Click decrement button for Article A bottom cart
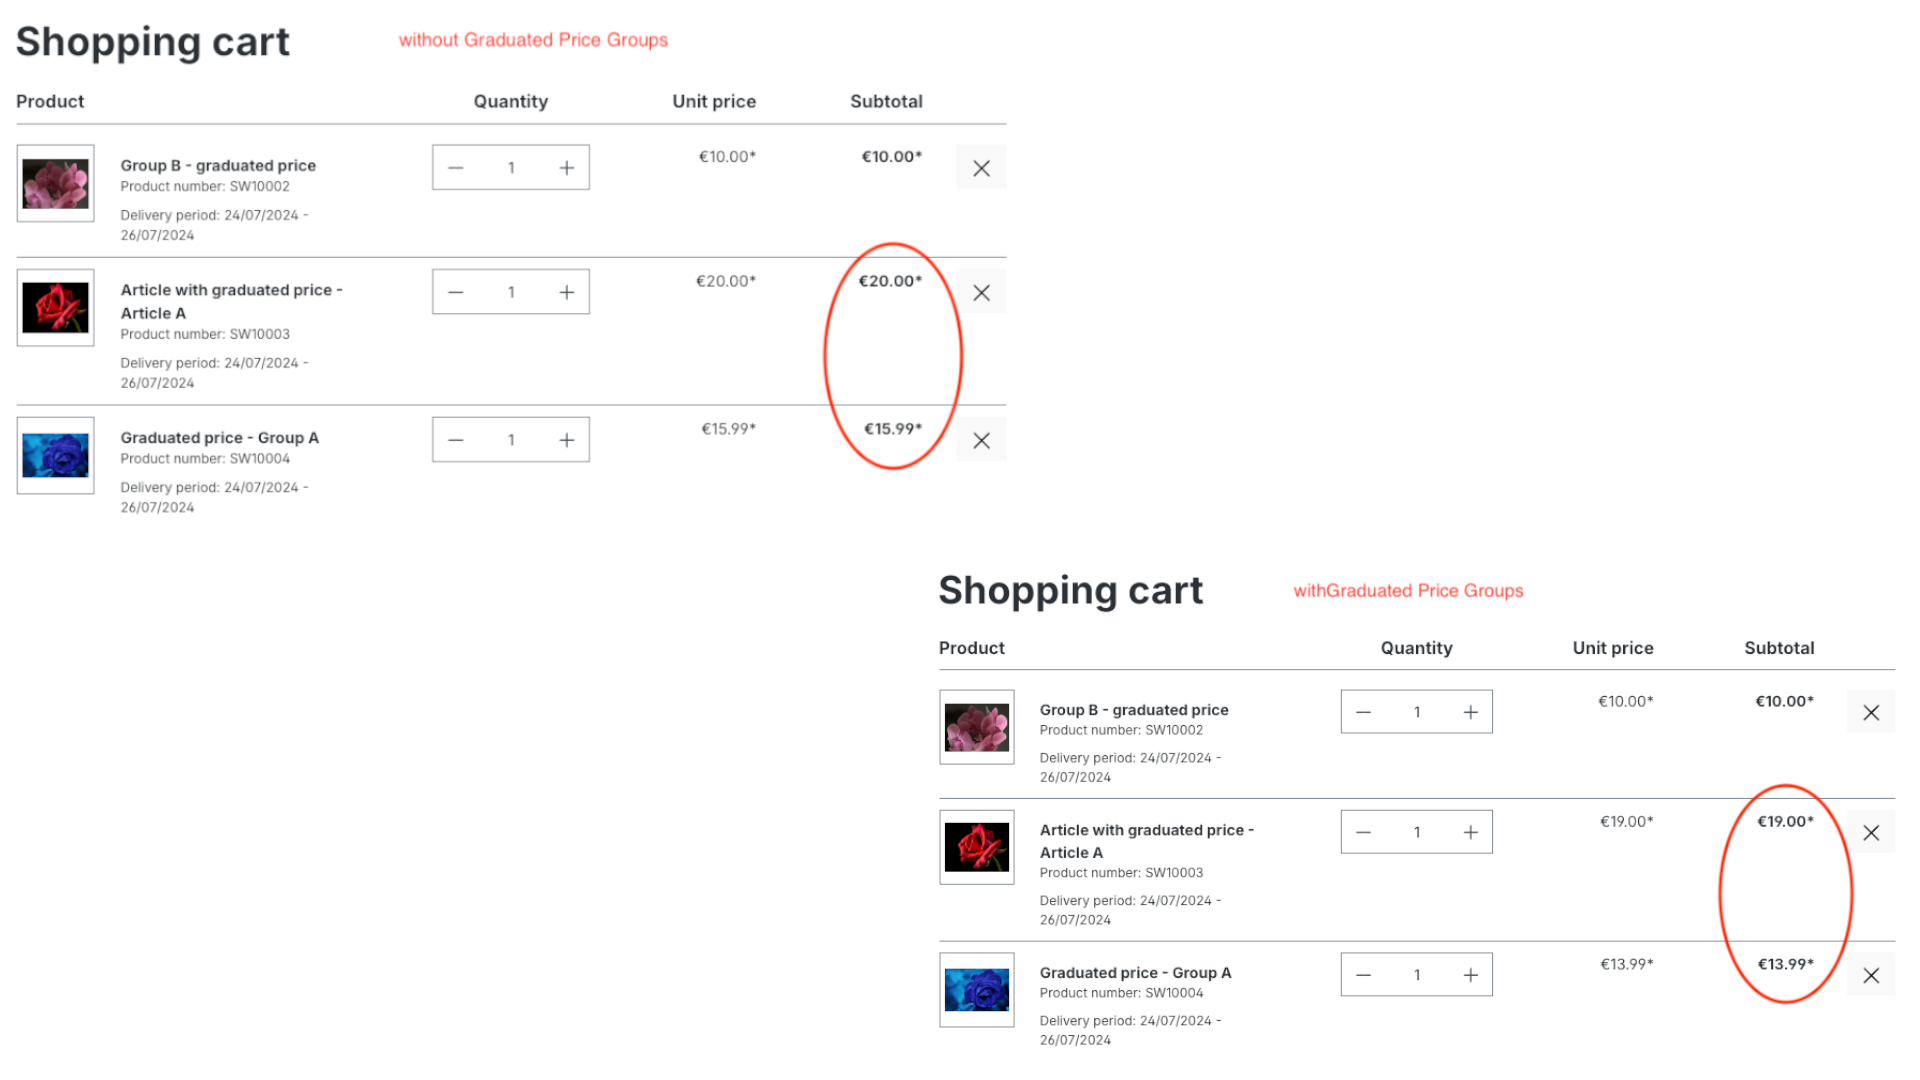This screenshot has width=1920, height=1080. point(1364,832)
